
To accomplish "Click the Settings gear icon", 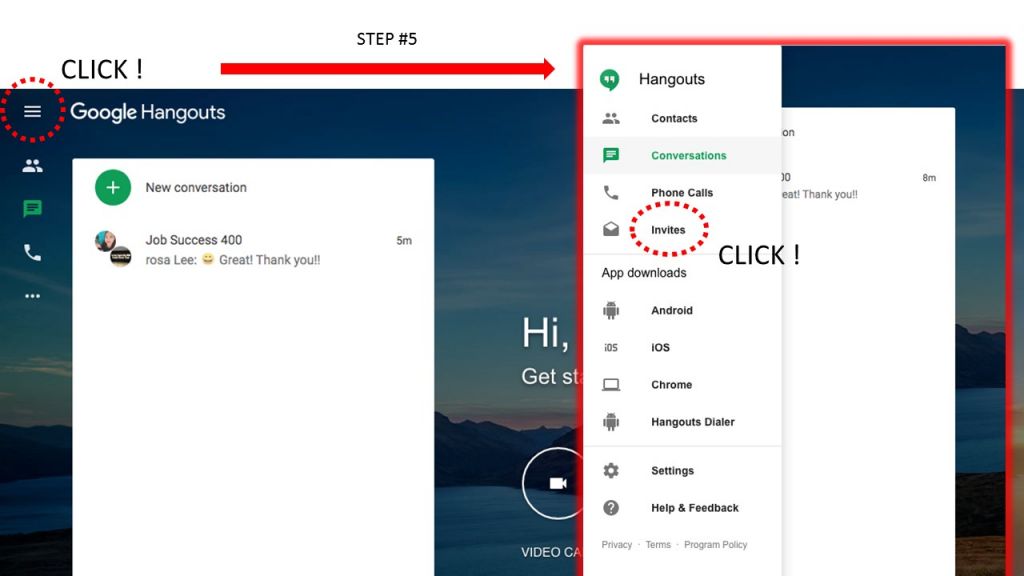I will click(x=611, y=470).
